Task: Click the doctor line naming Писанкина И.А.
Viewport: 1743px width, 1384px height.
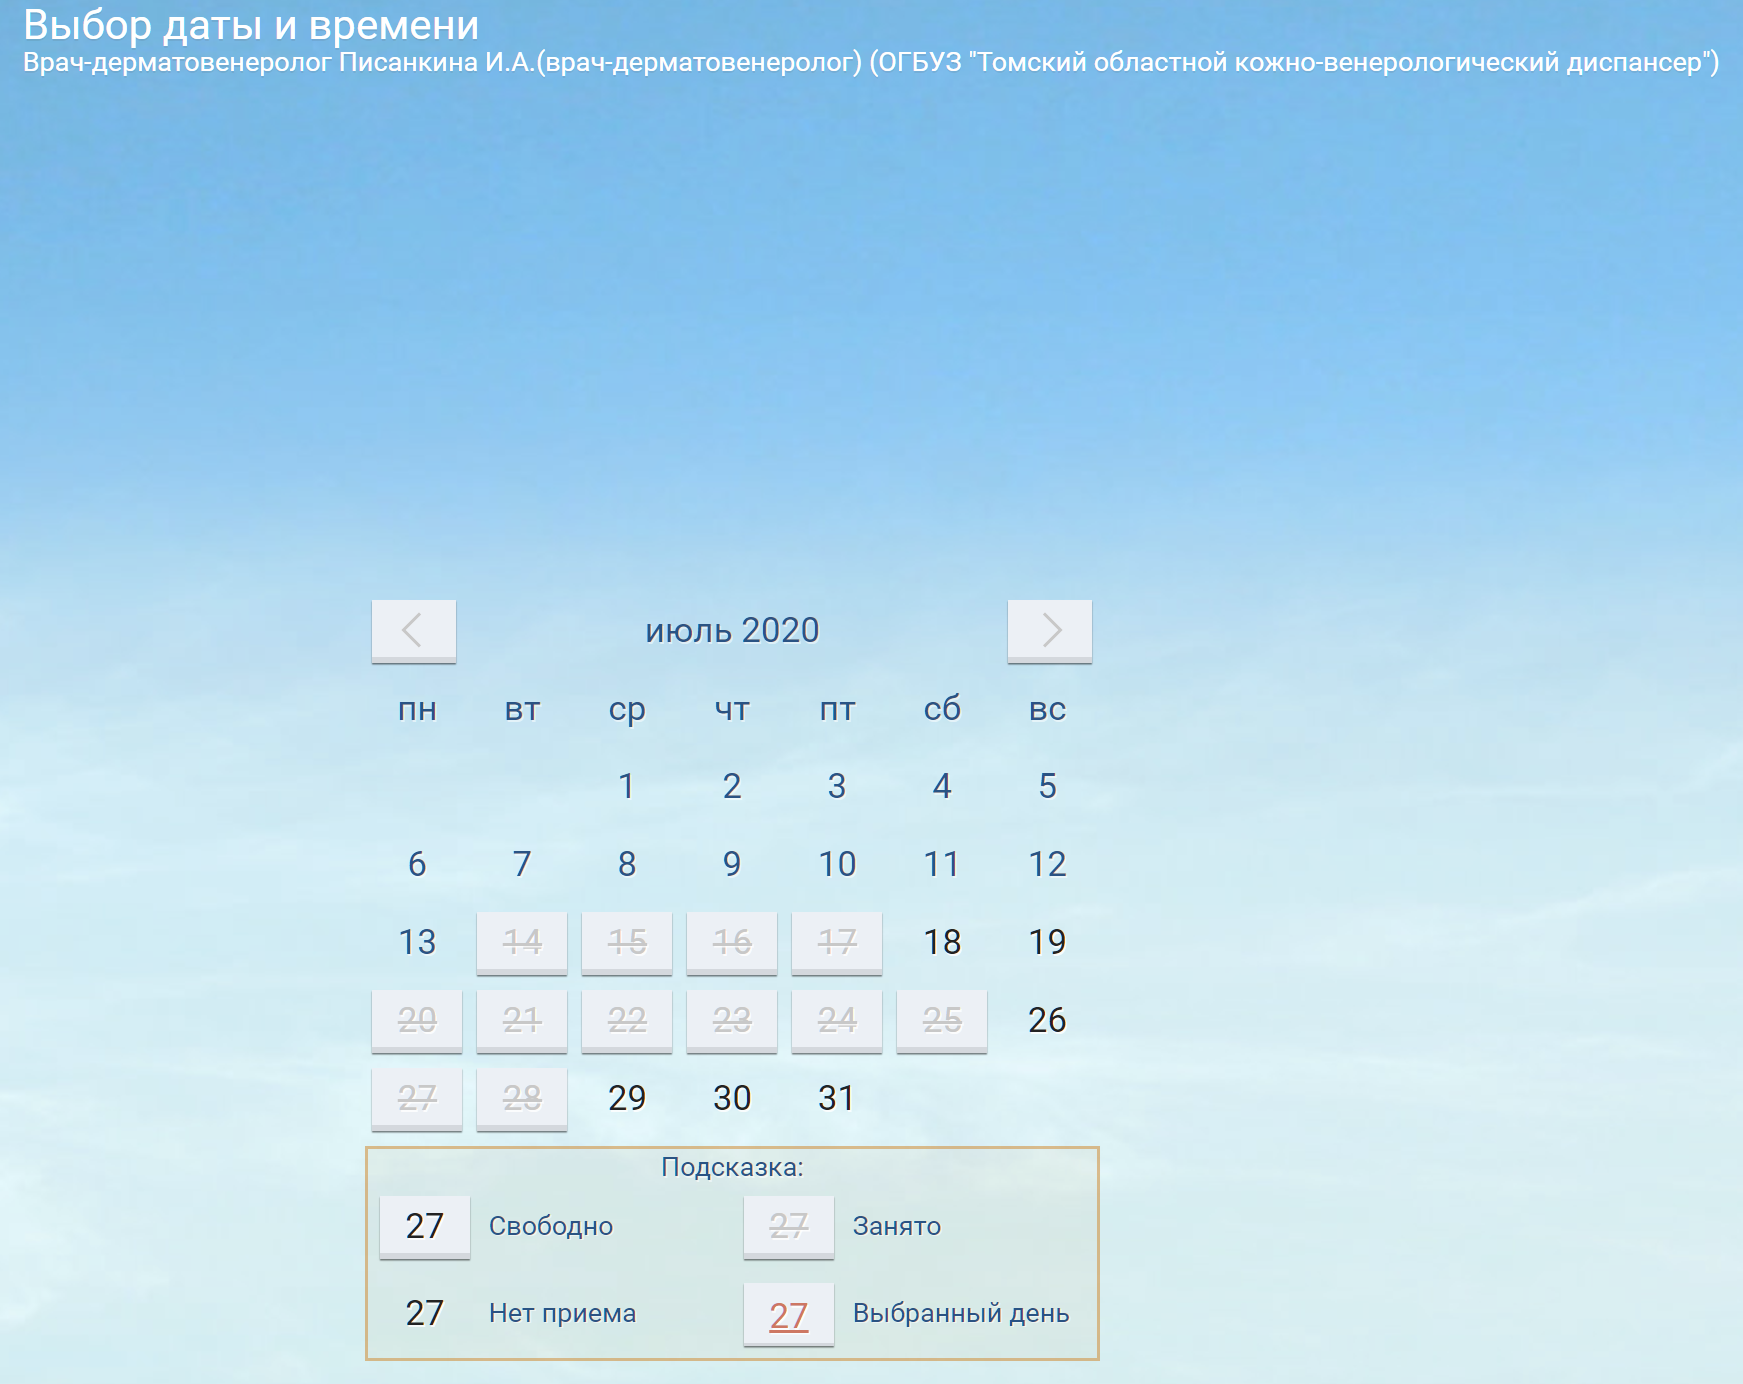Action: (x=871, y=62)
